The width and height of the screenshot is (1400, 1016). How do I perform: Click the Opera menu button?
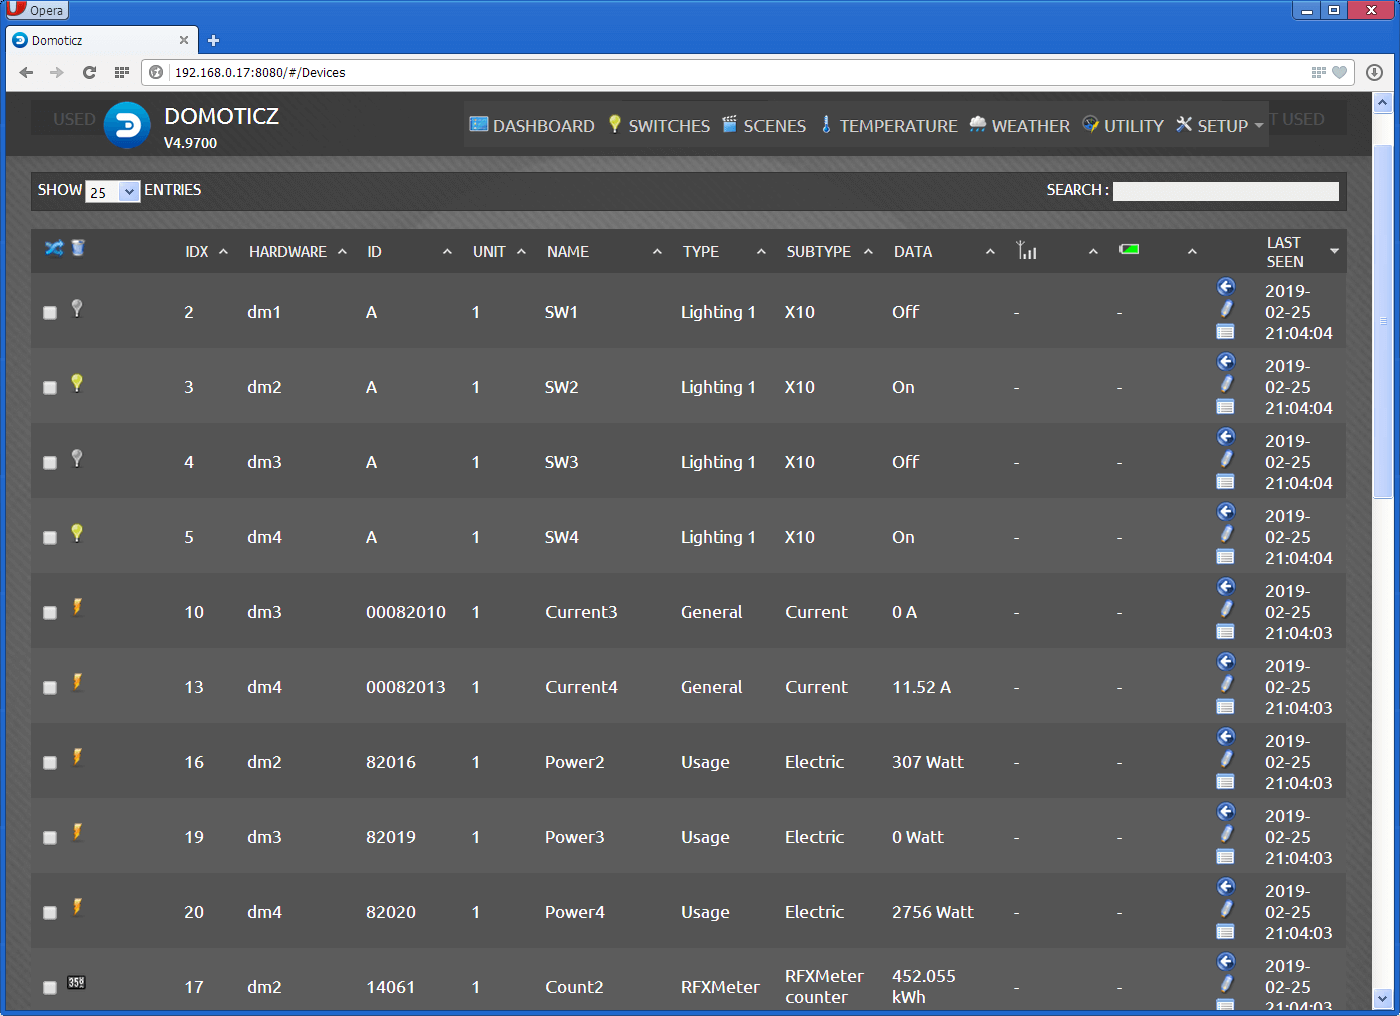(35, 10)
